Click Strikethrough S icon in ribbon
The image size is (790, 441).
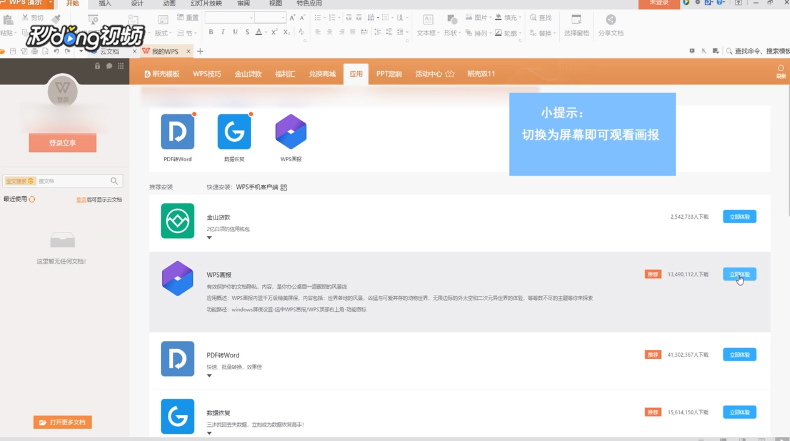[247, 32]
